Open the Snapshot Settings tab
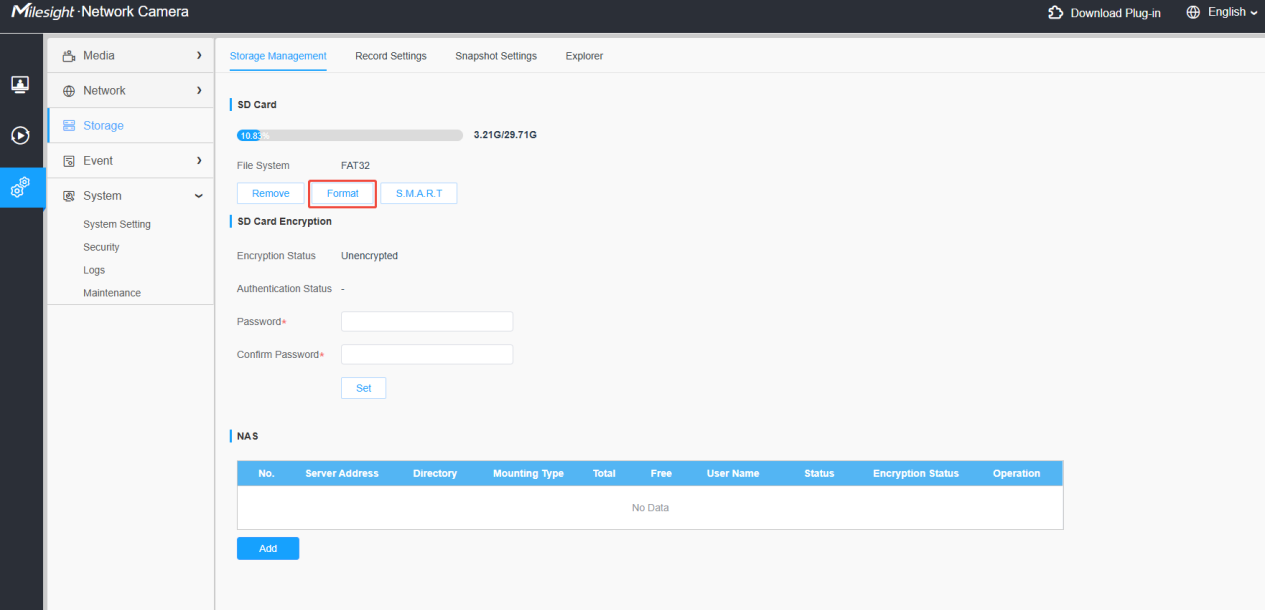This screenshot has width=1265, height=610. point(496,56)
